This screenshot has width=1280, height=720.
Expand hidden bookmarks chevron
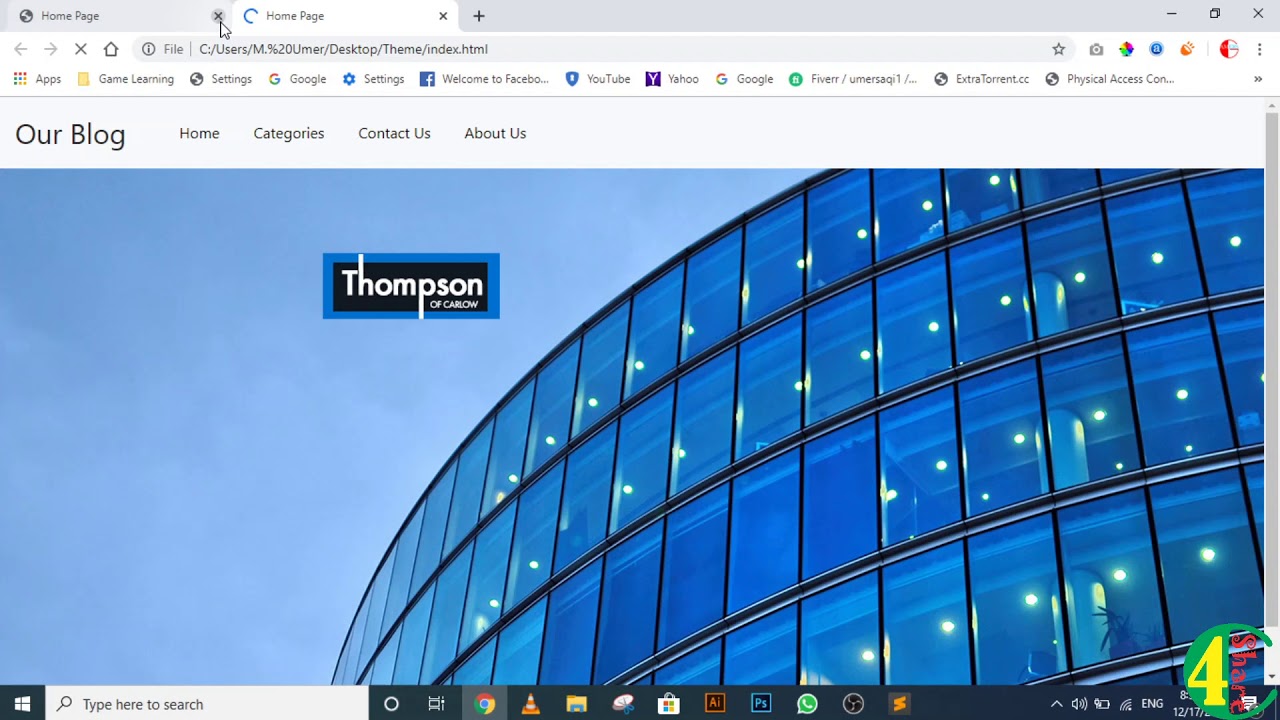coord(1257,79)
